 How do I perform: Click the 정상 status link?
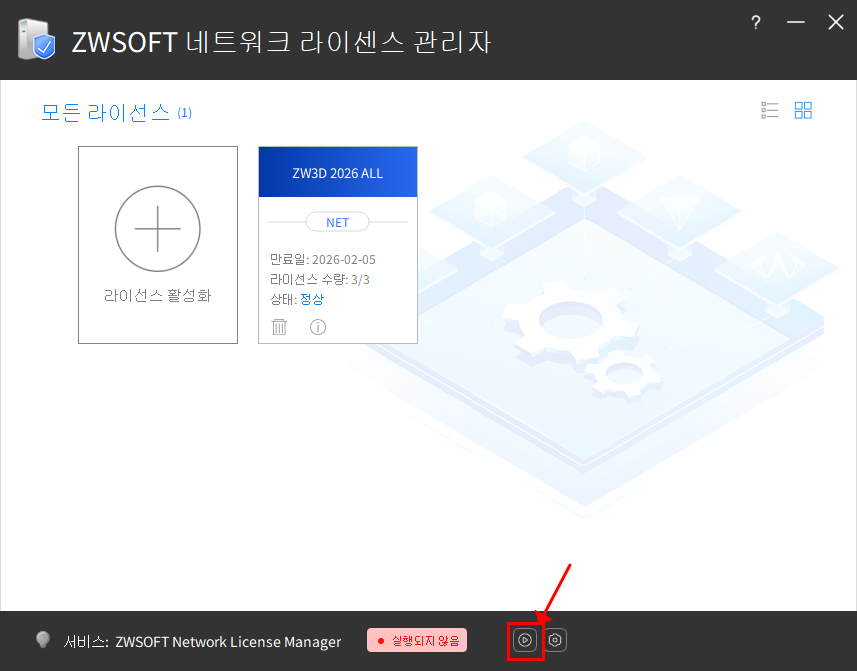pos(311,298)
